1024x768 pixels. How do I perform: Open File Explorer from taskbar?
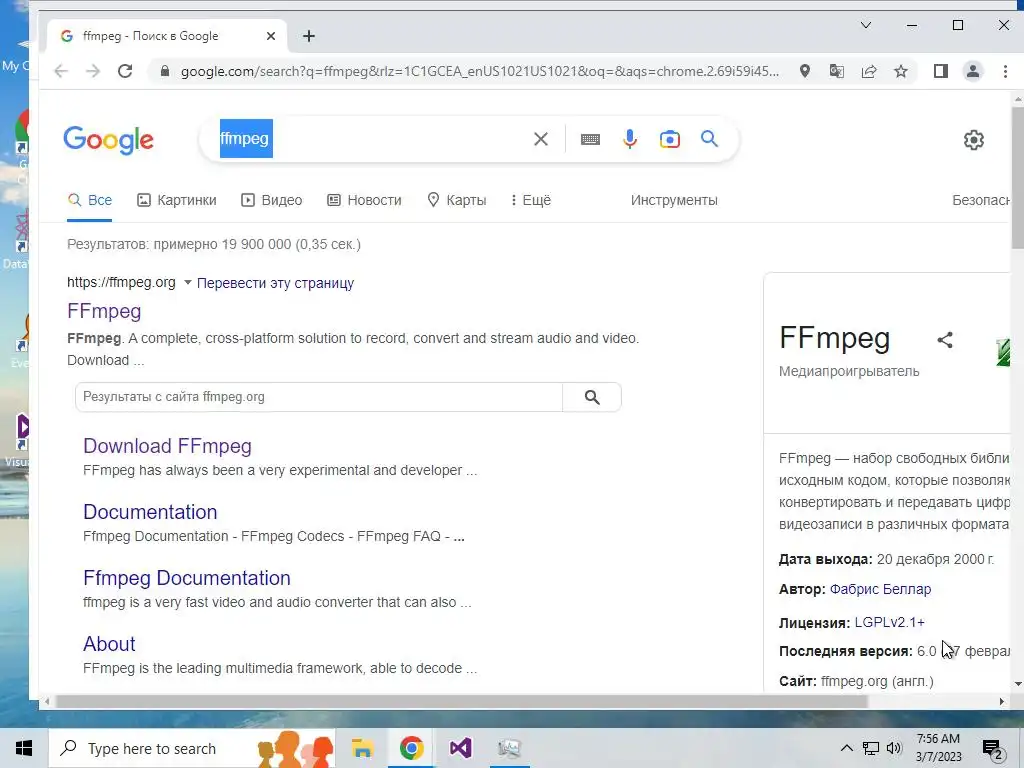(x=362, y=748)
